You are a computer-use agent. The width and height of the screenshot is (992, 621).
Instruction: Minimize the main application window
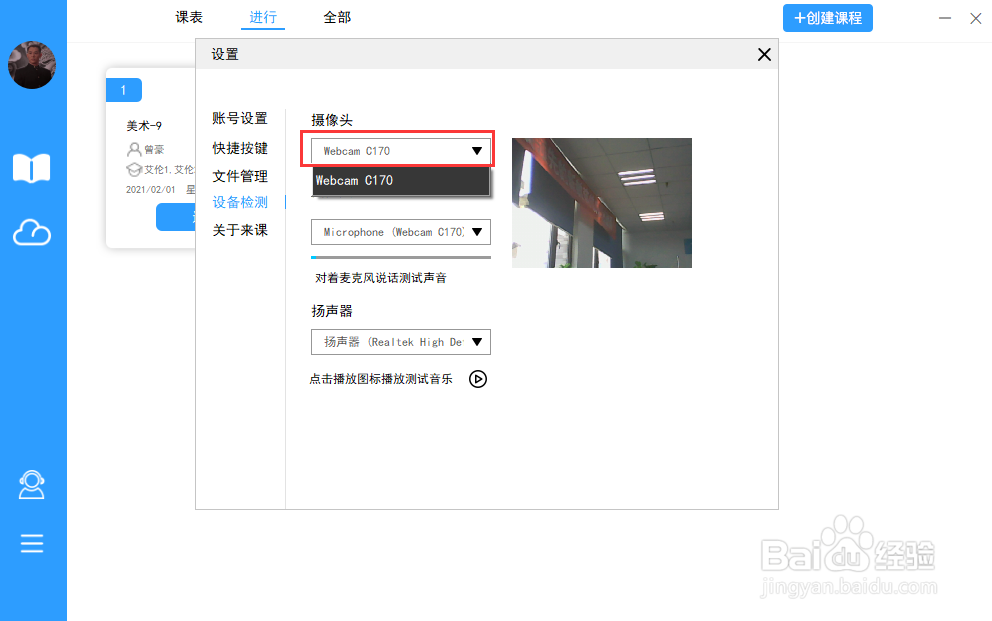point(945,18)
